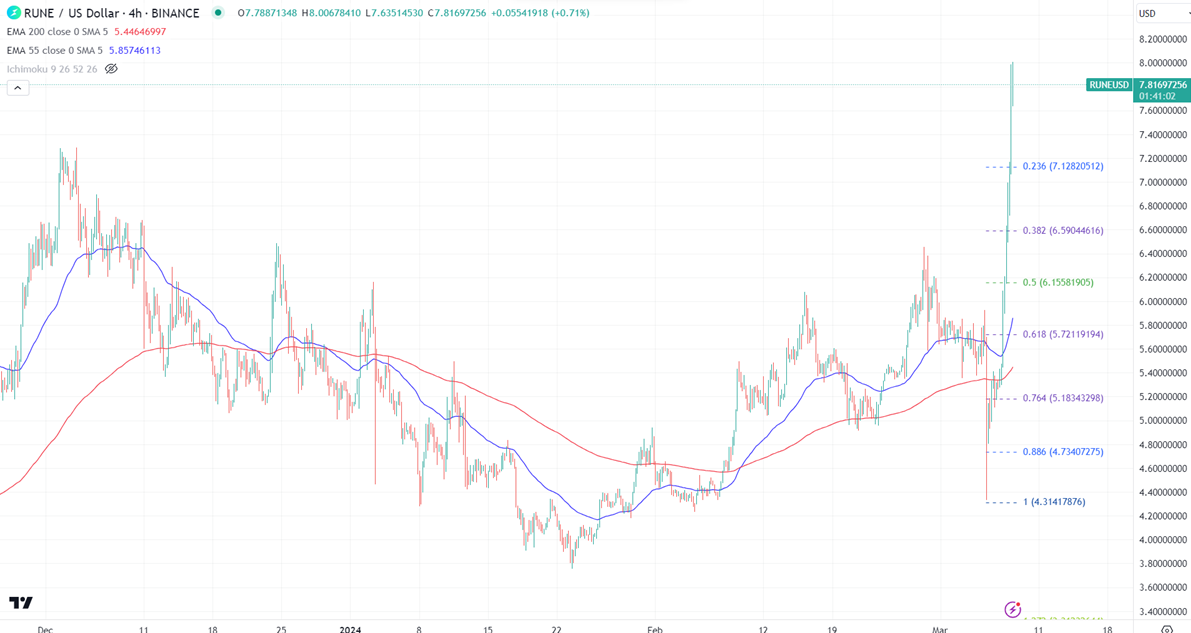This screenshot has width=1191, height=633.
Task: Click the Mar label on time axis
Action: tap(940, 629)
